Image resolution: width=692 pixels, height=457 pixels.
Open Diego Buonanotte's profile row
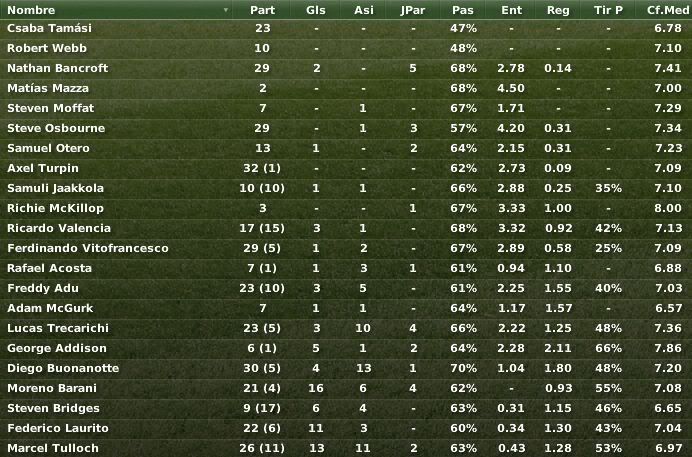(x=346, y=368)
